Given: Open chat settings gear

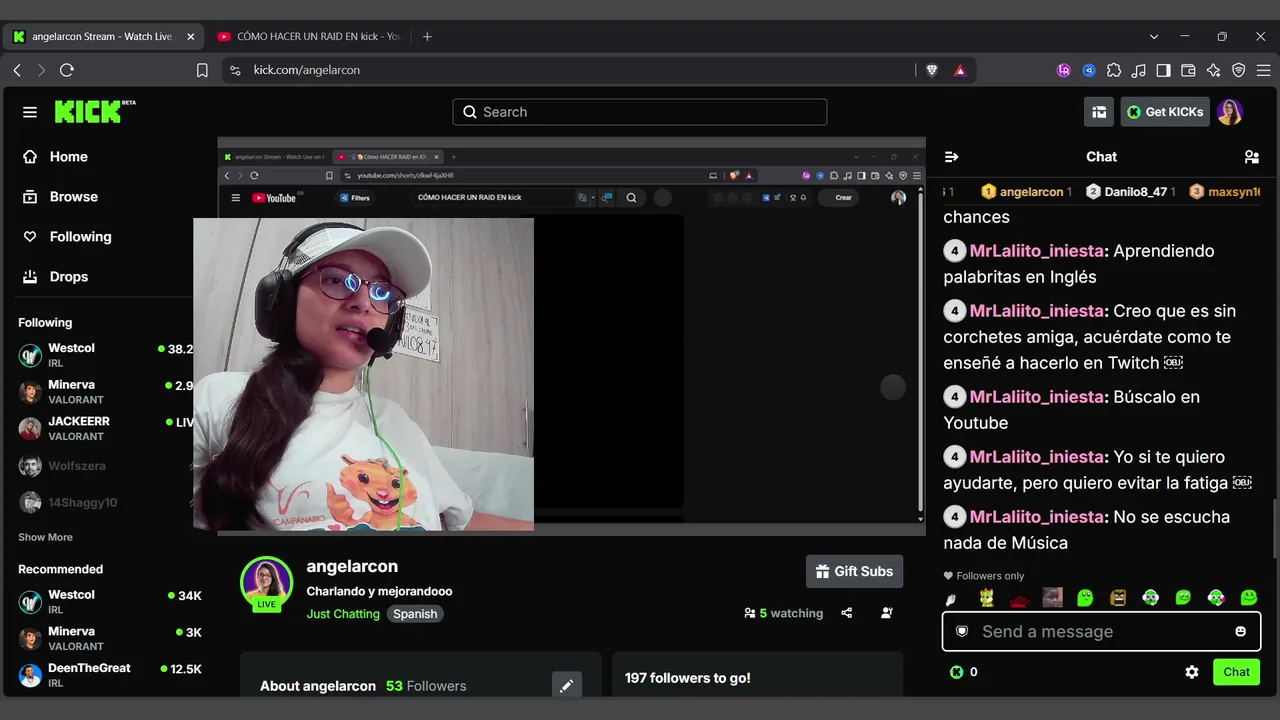Looking at the screenshot, I should (x=1192, y=672).
